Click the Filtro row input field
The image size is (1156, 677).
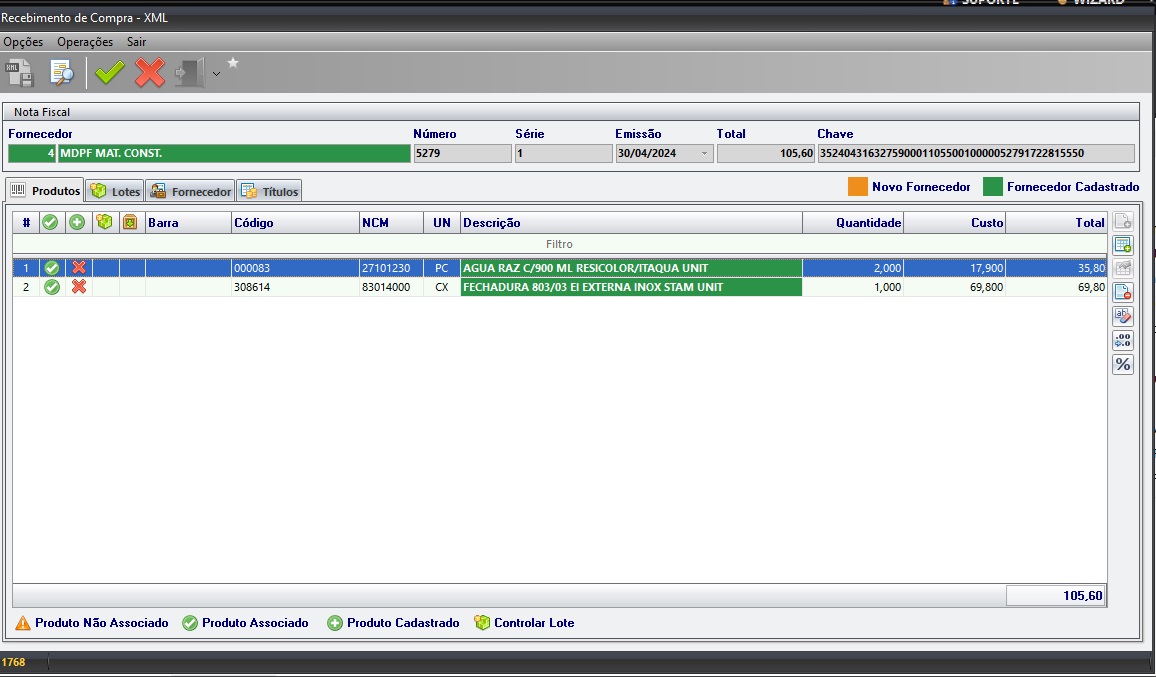coord(559,244)
